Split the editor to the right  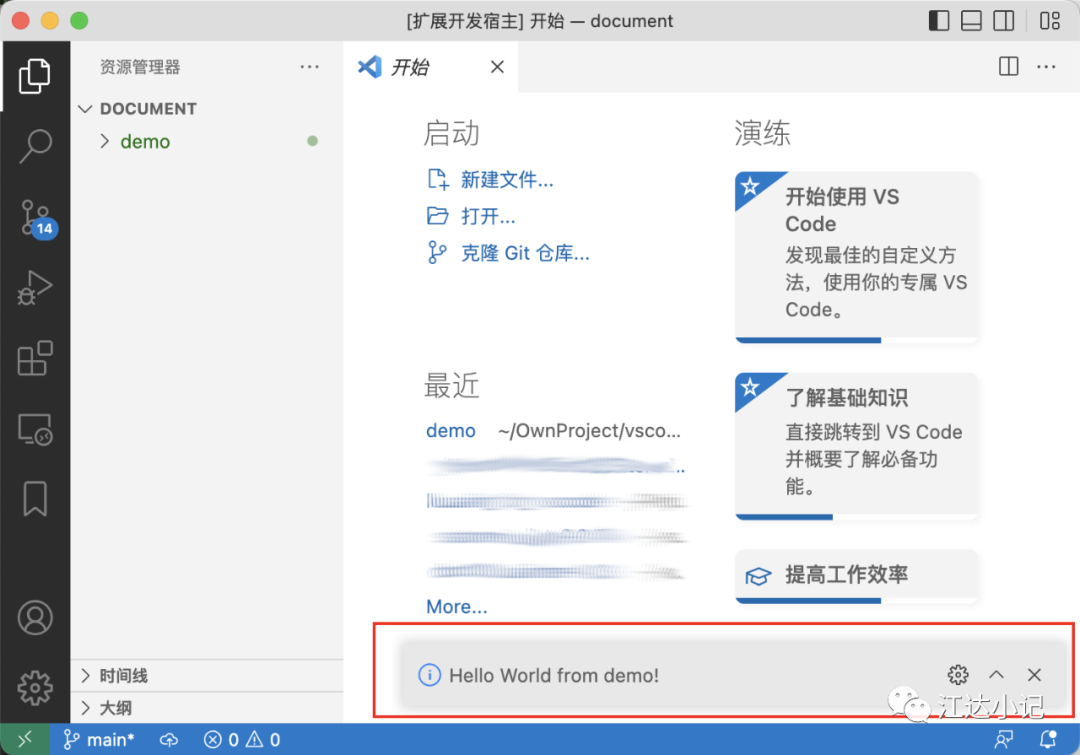tap(1008, 66)
